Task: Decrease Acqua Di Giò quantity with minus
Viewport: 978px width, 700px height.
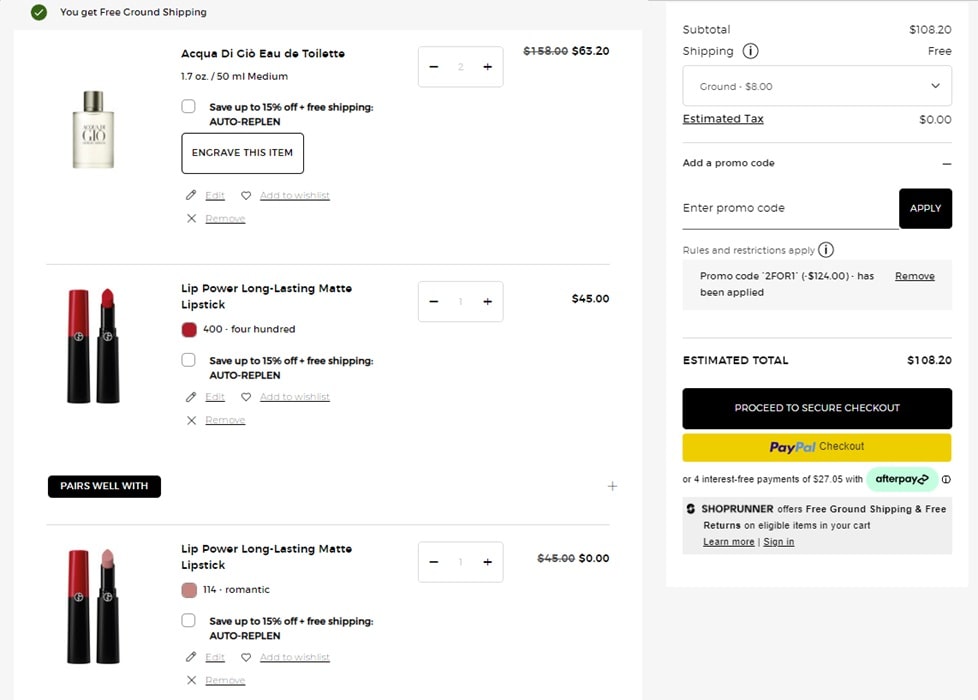Action: click(x=434, y=67)
